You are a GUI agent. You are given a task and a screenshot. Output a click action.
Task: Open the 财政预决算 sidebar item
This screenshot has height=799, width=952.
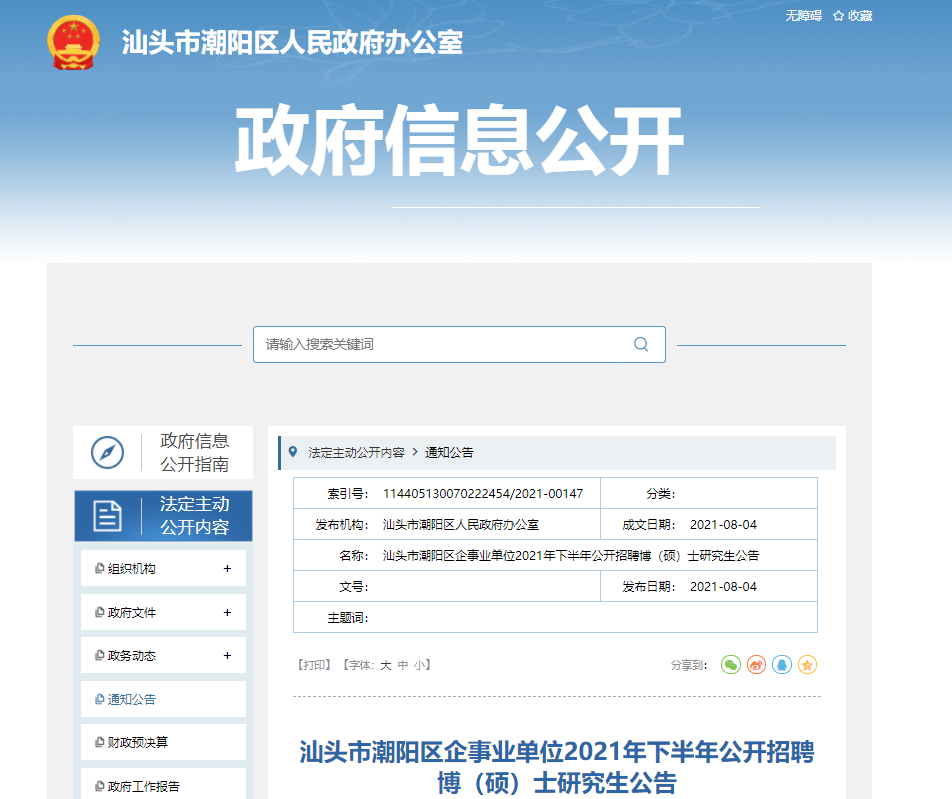pyautogui.click(x=138, y=743)
